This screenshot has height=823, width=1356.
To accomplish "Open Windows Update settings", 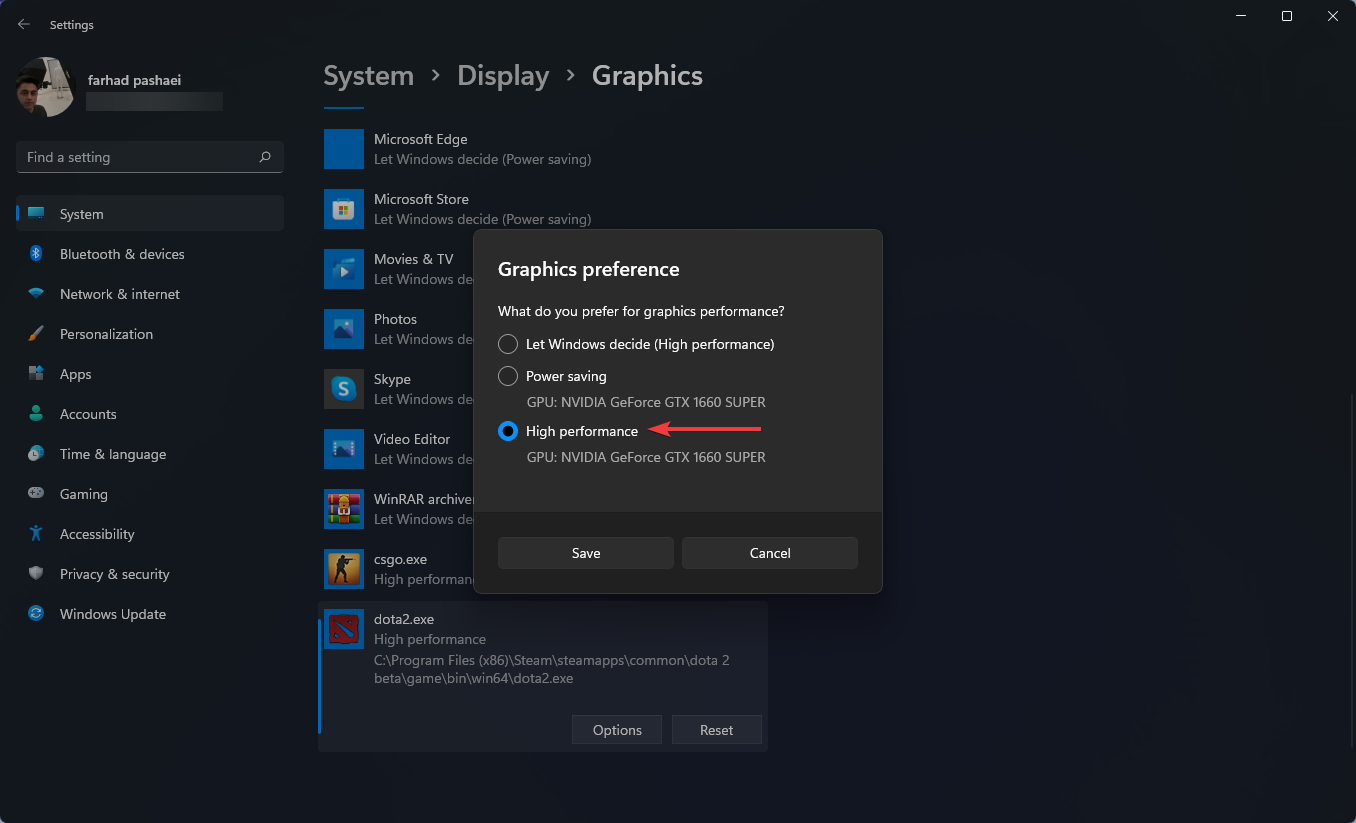I will point(112,614).
